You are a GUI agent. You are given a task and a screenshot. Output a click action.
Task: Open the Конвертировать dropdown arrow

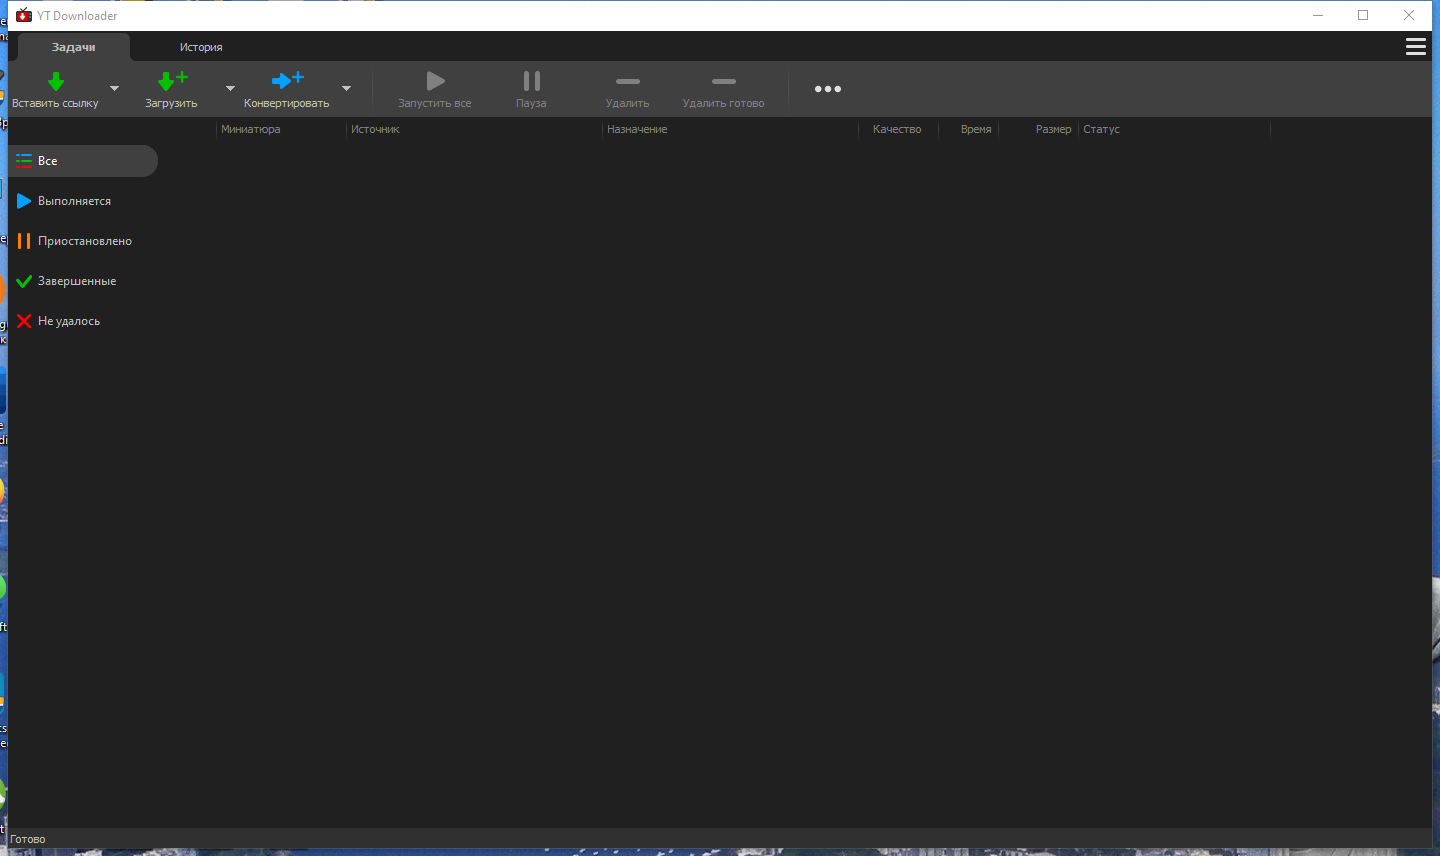346,88
